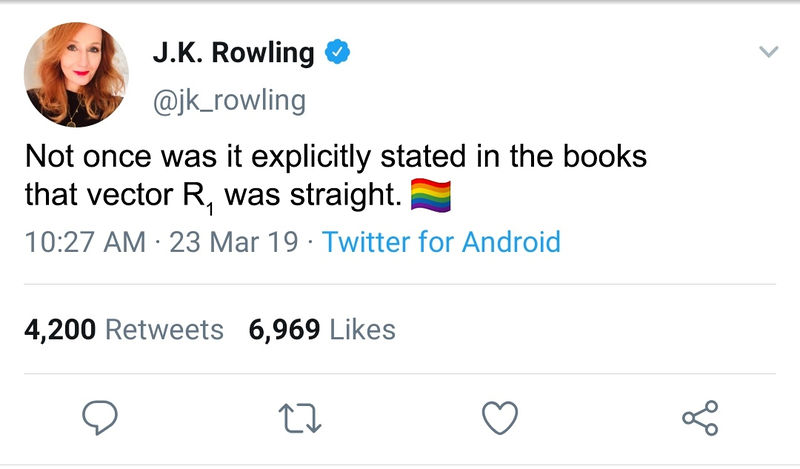Click the blue verified badge

[341, 53]
